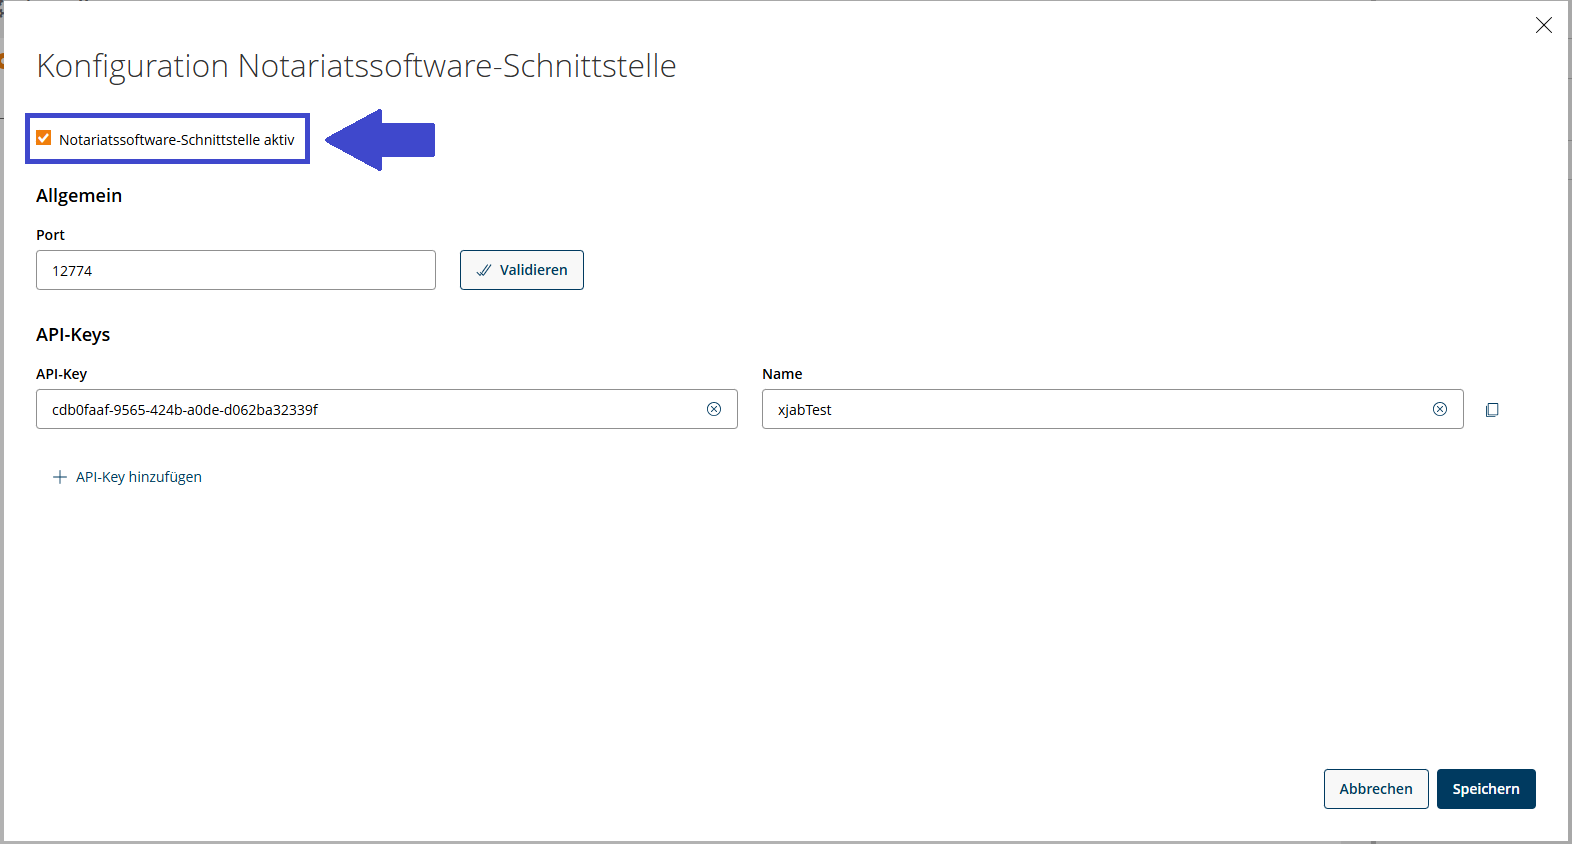Click the 'API-Key' label above the key field
1572x844 pixels.
pos(61,374)
